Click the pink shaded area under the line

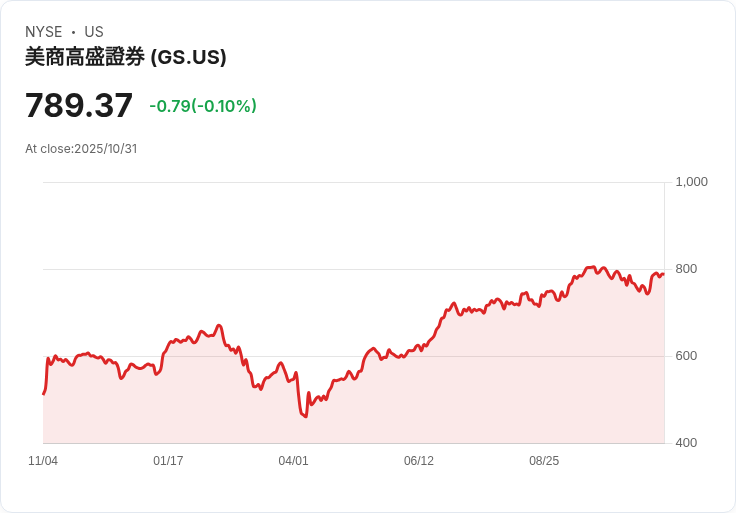tap(450, 400)
